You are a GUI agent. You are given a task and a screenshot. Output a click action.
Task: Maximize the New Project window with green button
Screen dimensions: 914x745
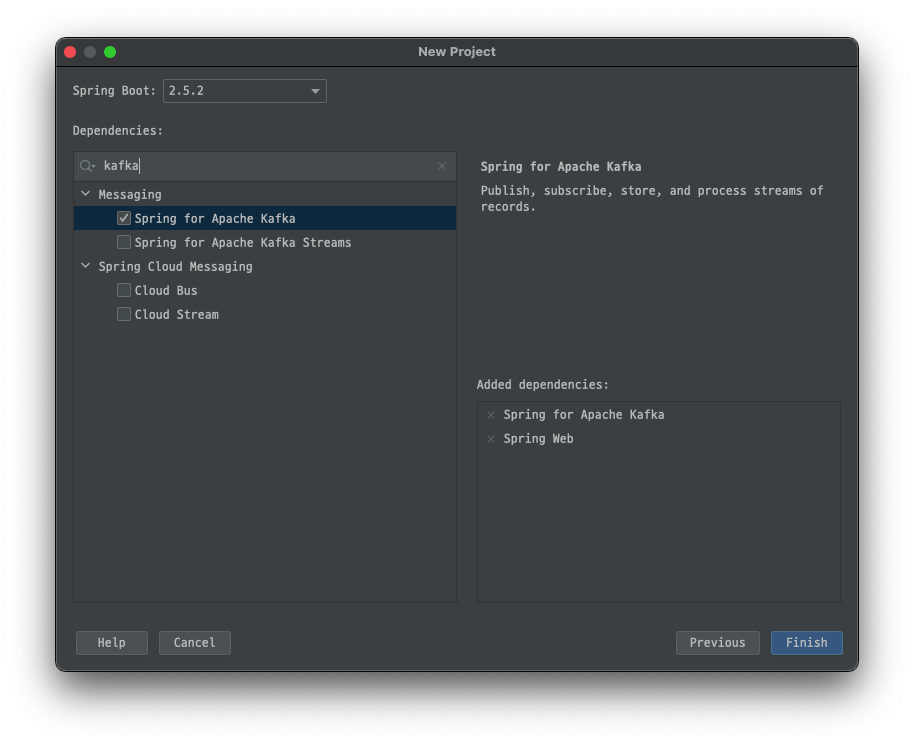click(110, 52)
